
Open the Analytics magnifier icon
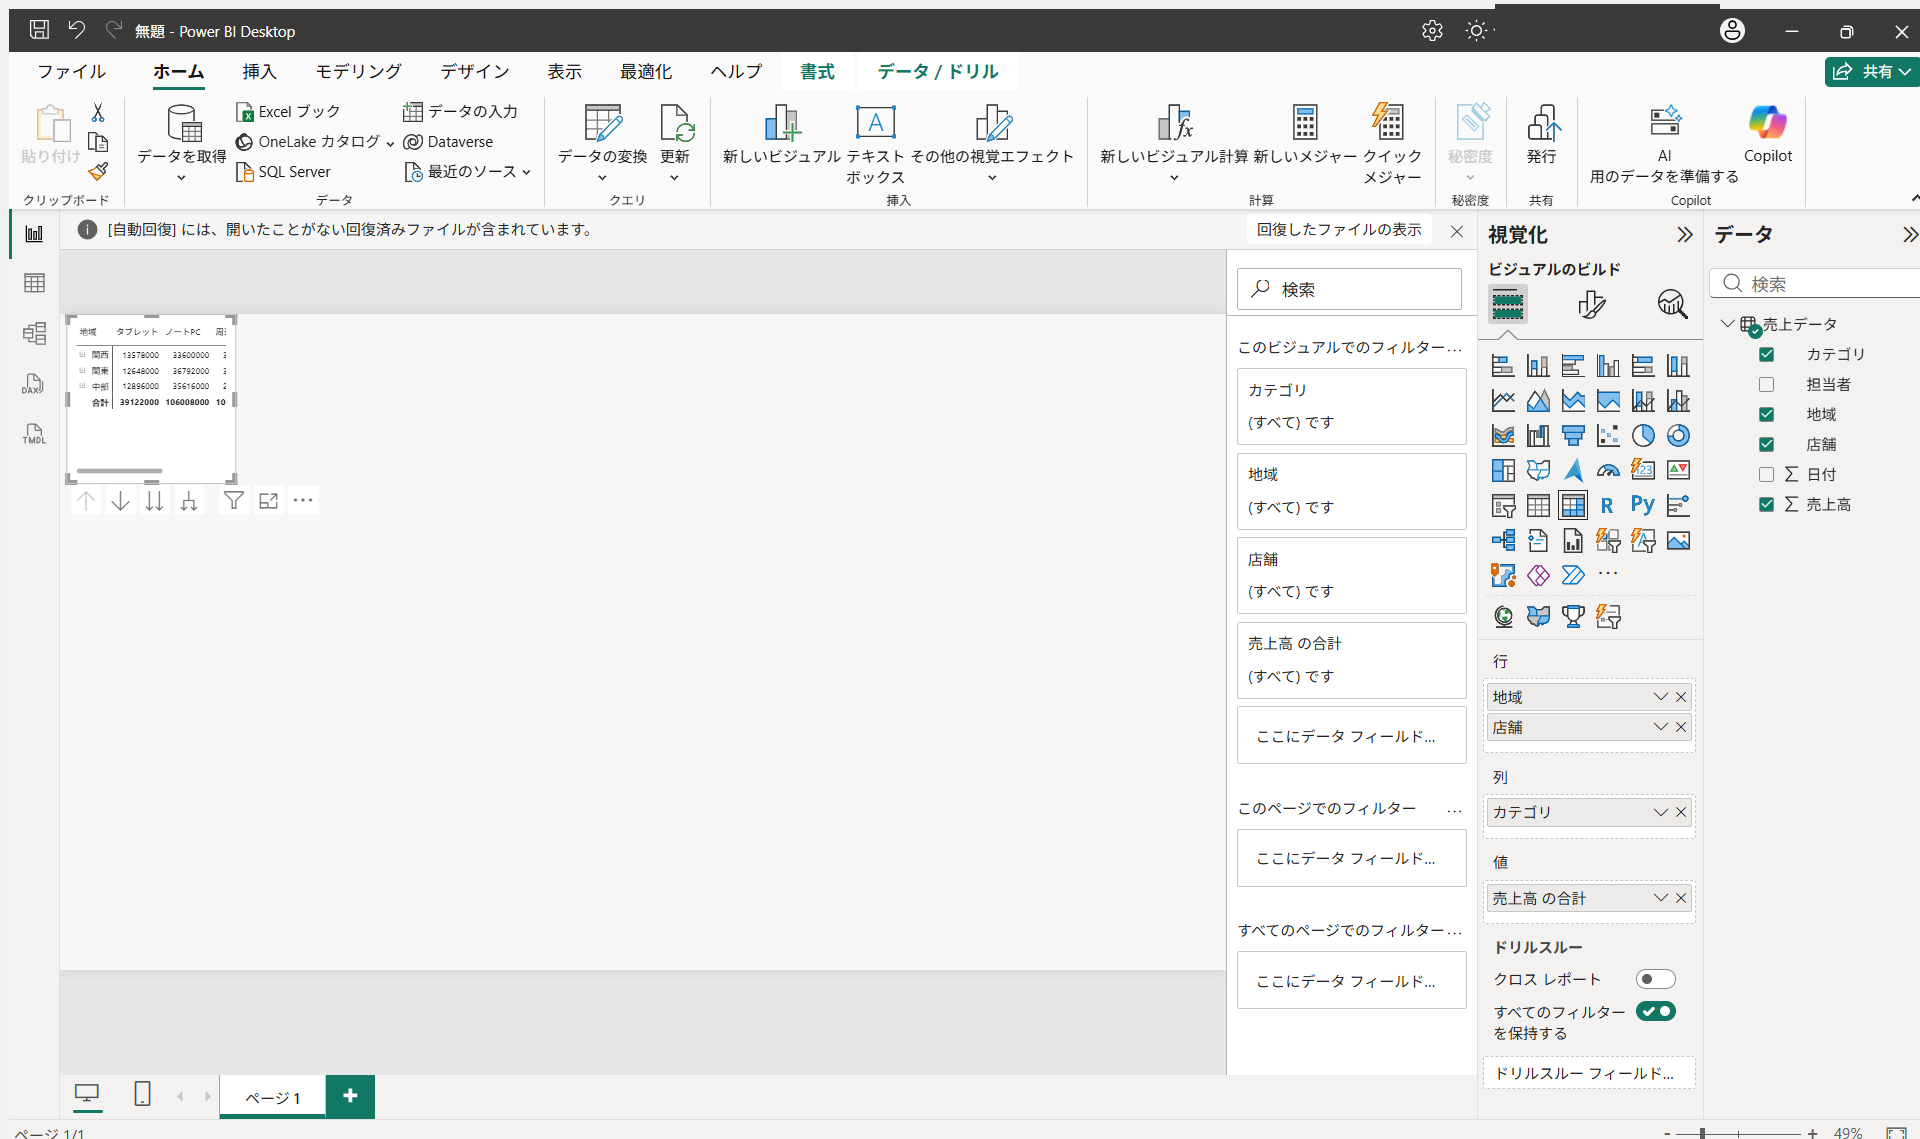tap(1672, 304)
